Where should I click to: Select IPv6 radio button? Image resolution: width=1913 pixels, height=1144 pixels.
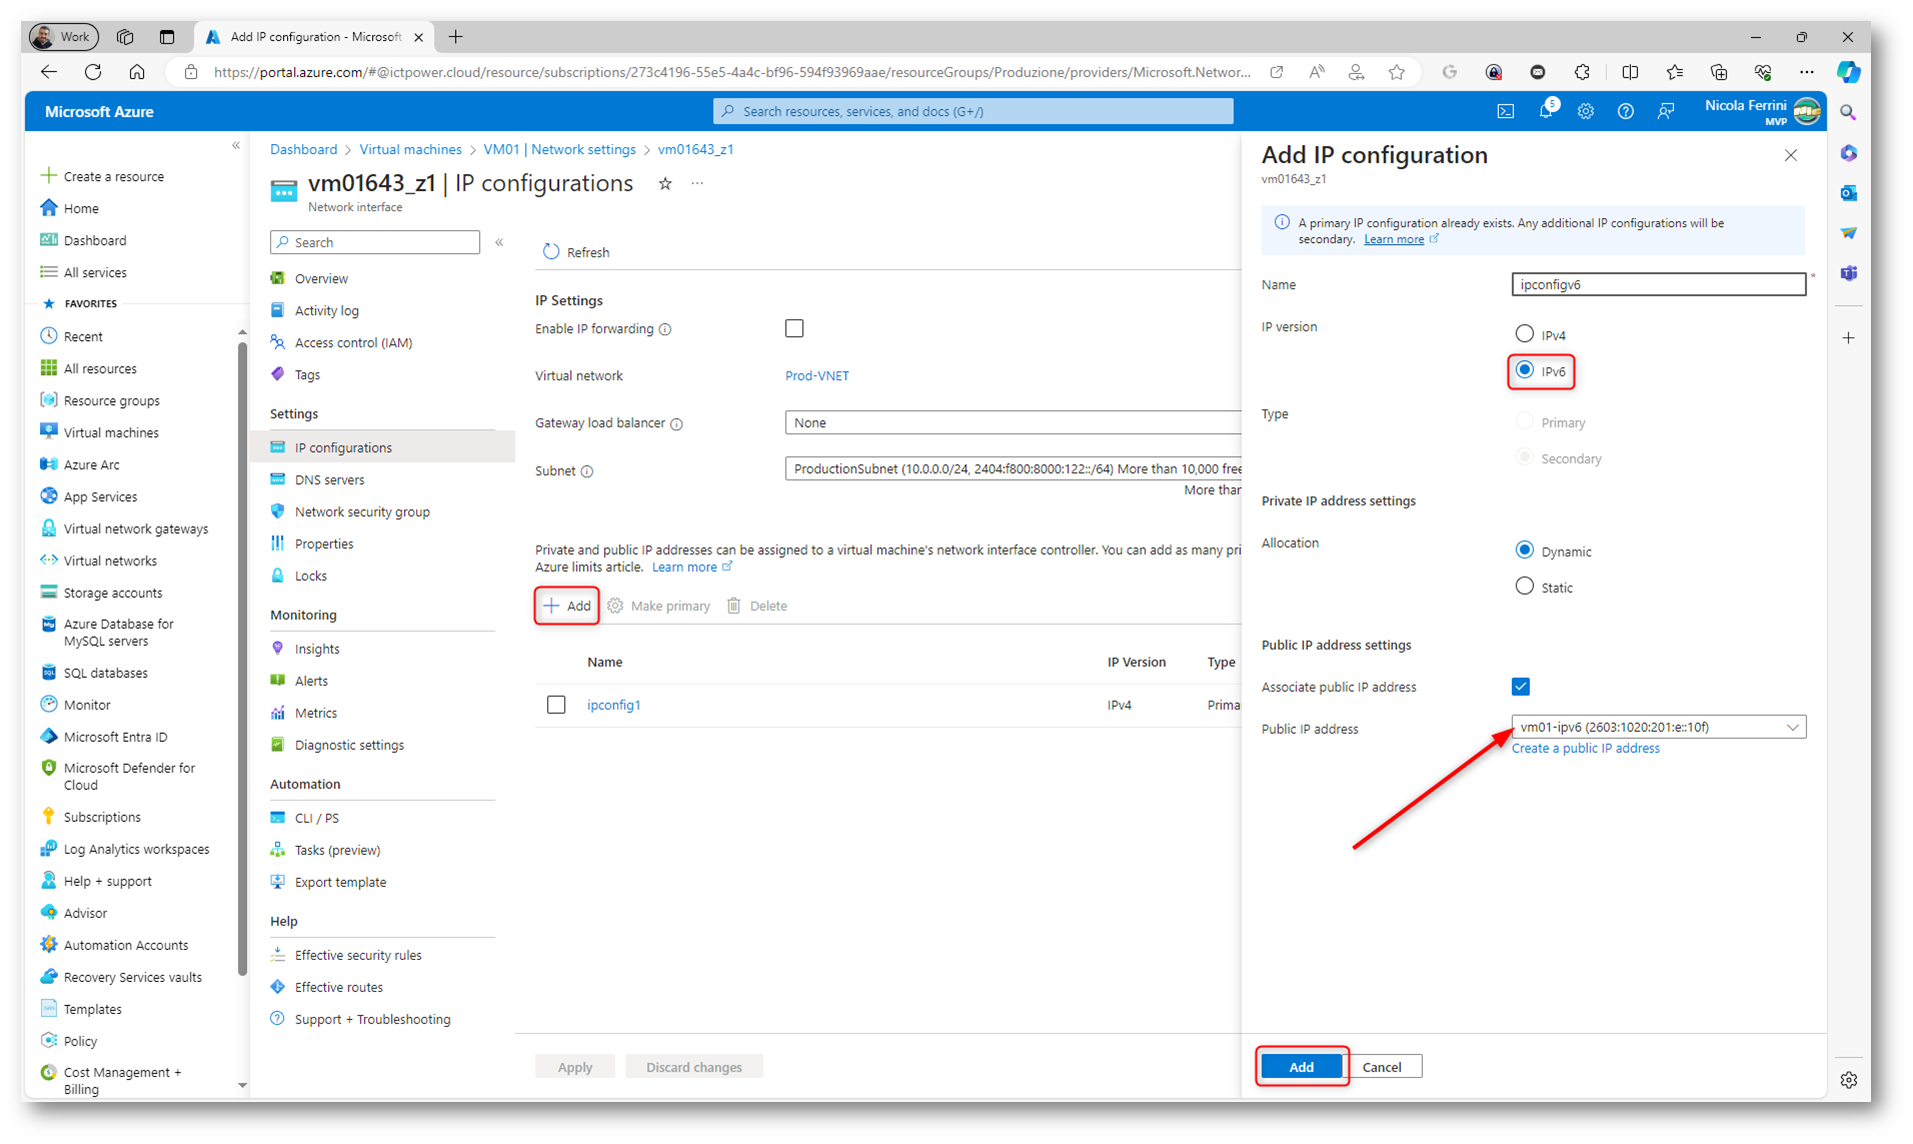click(1524, 370)
